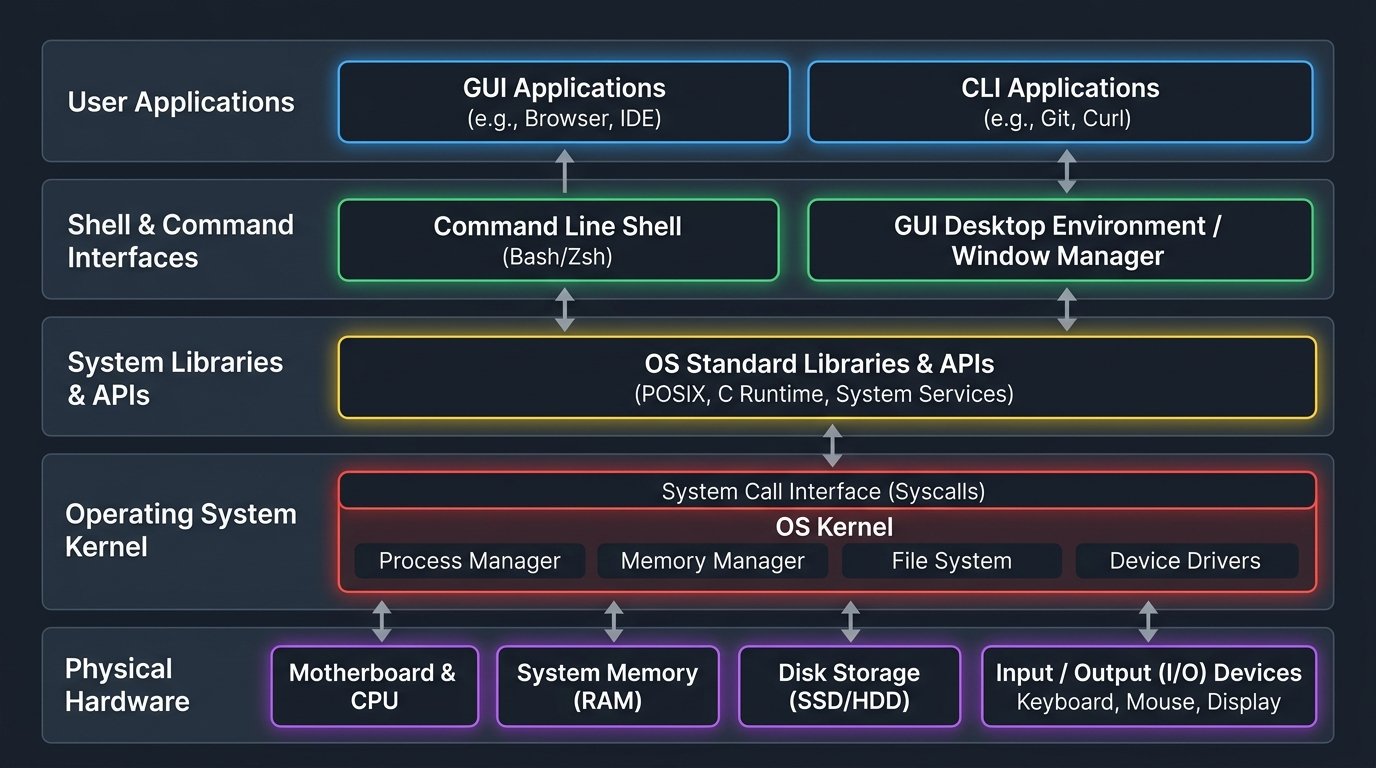Click the GUI Desktop Environment / Window Manager box
Screen dimensions: 1376x768
1060,240
